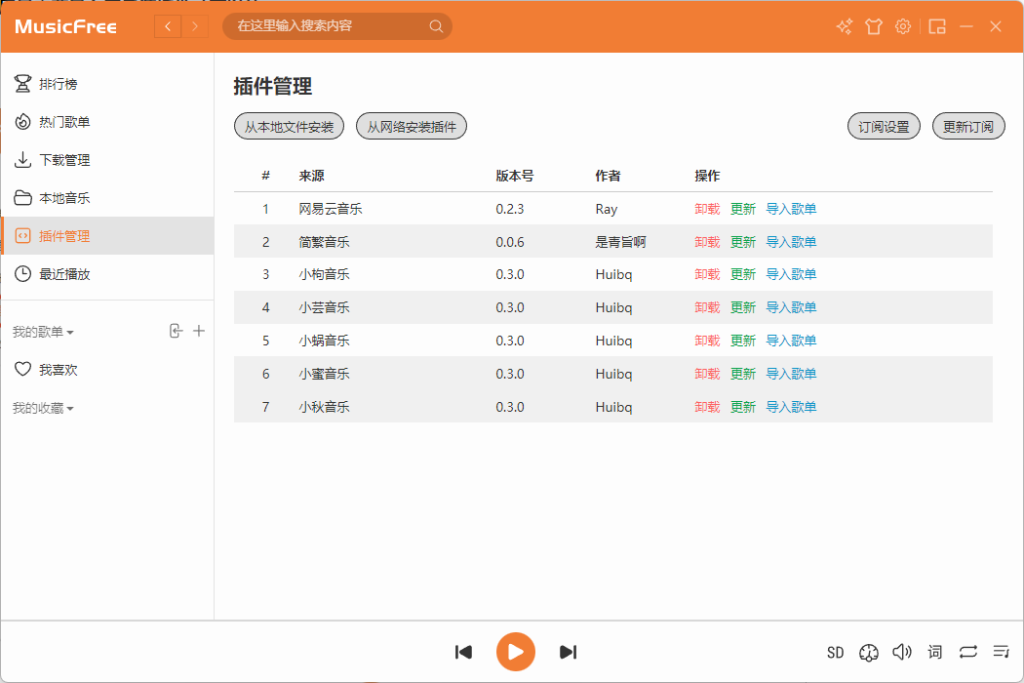
Task: Open the 我喜欢 favorites playlist
Action: (107, 370)
